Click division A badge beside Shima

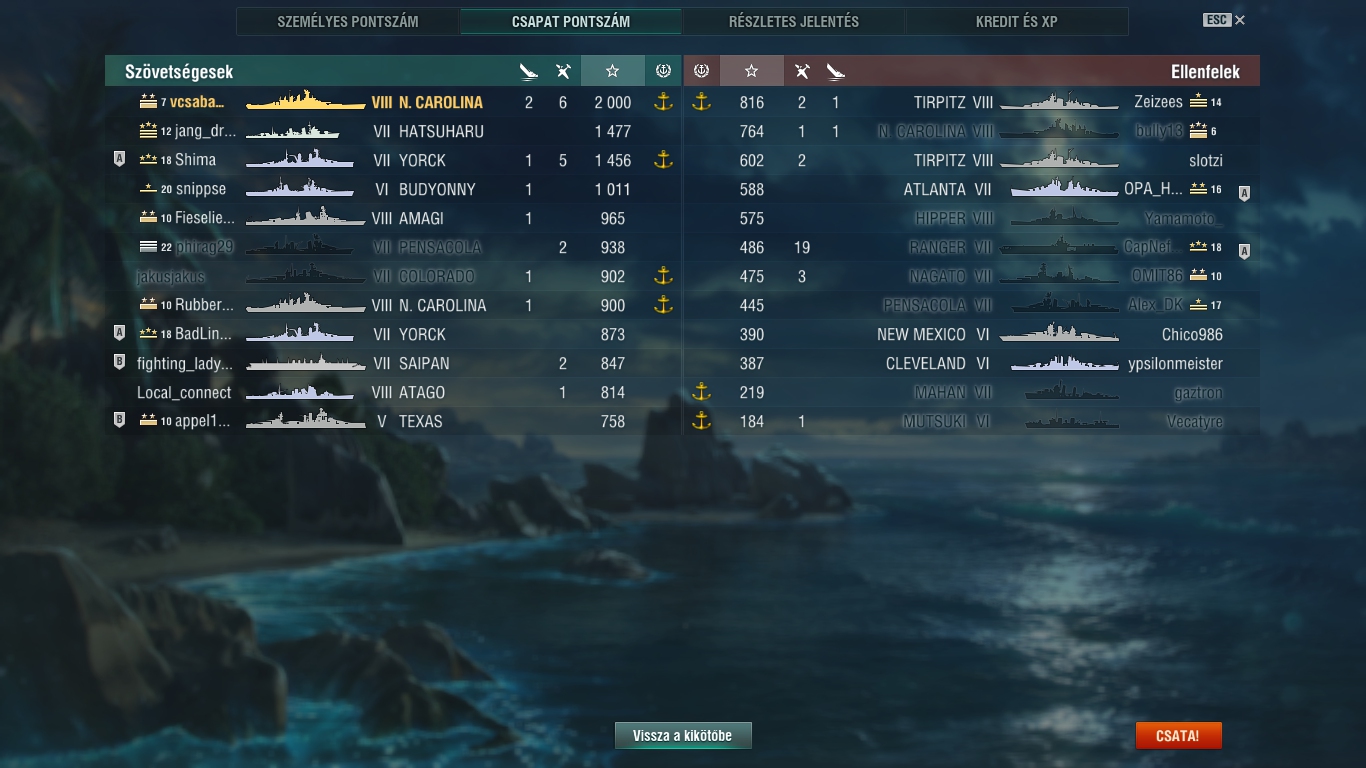(x=119, y=160)
